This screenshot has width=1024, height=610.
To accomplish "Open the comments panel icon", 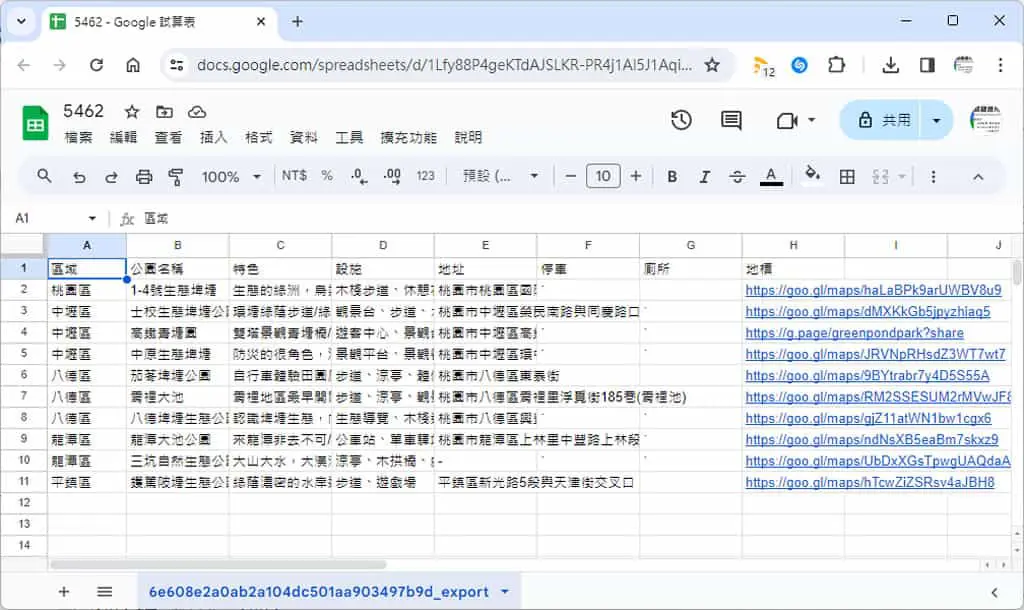I will click(731, 120).
